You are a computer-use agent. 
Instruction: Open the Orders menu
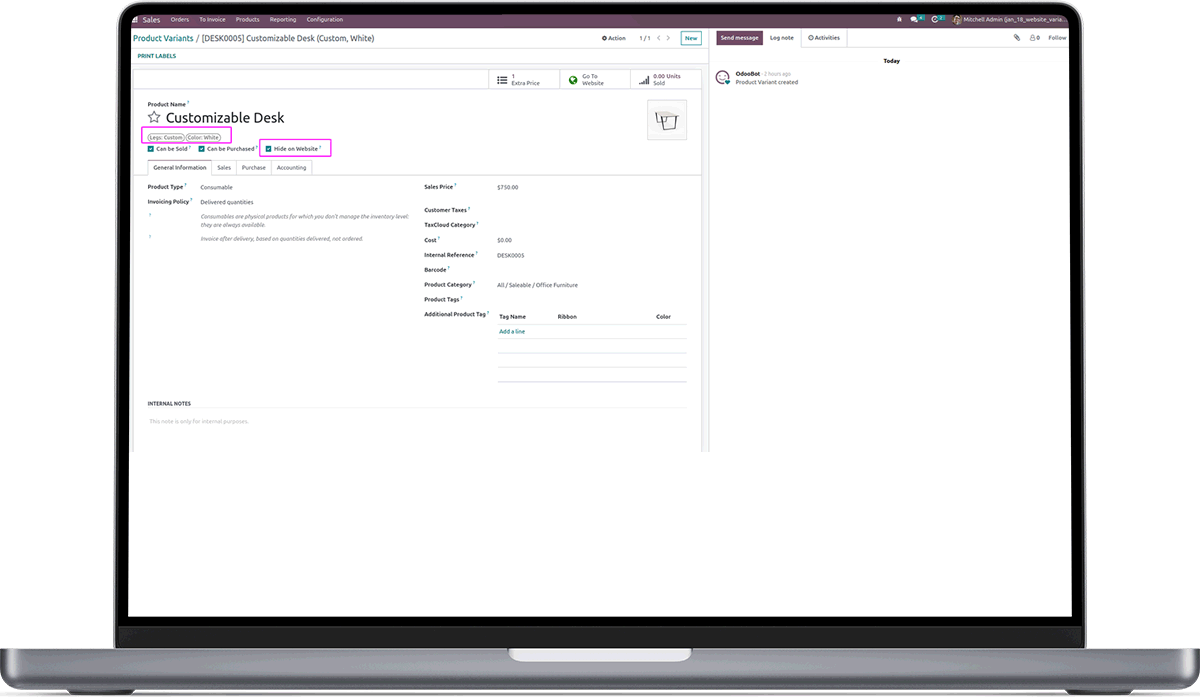pyautogui.click(x=180, y=19)
